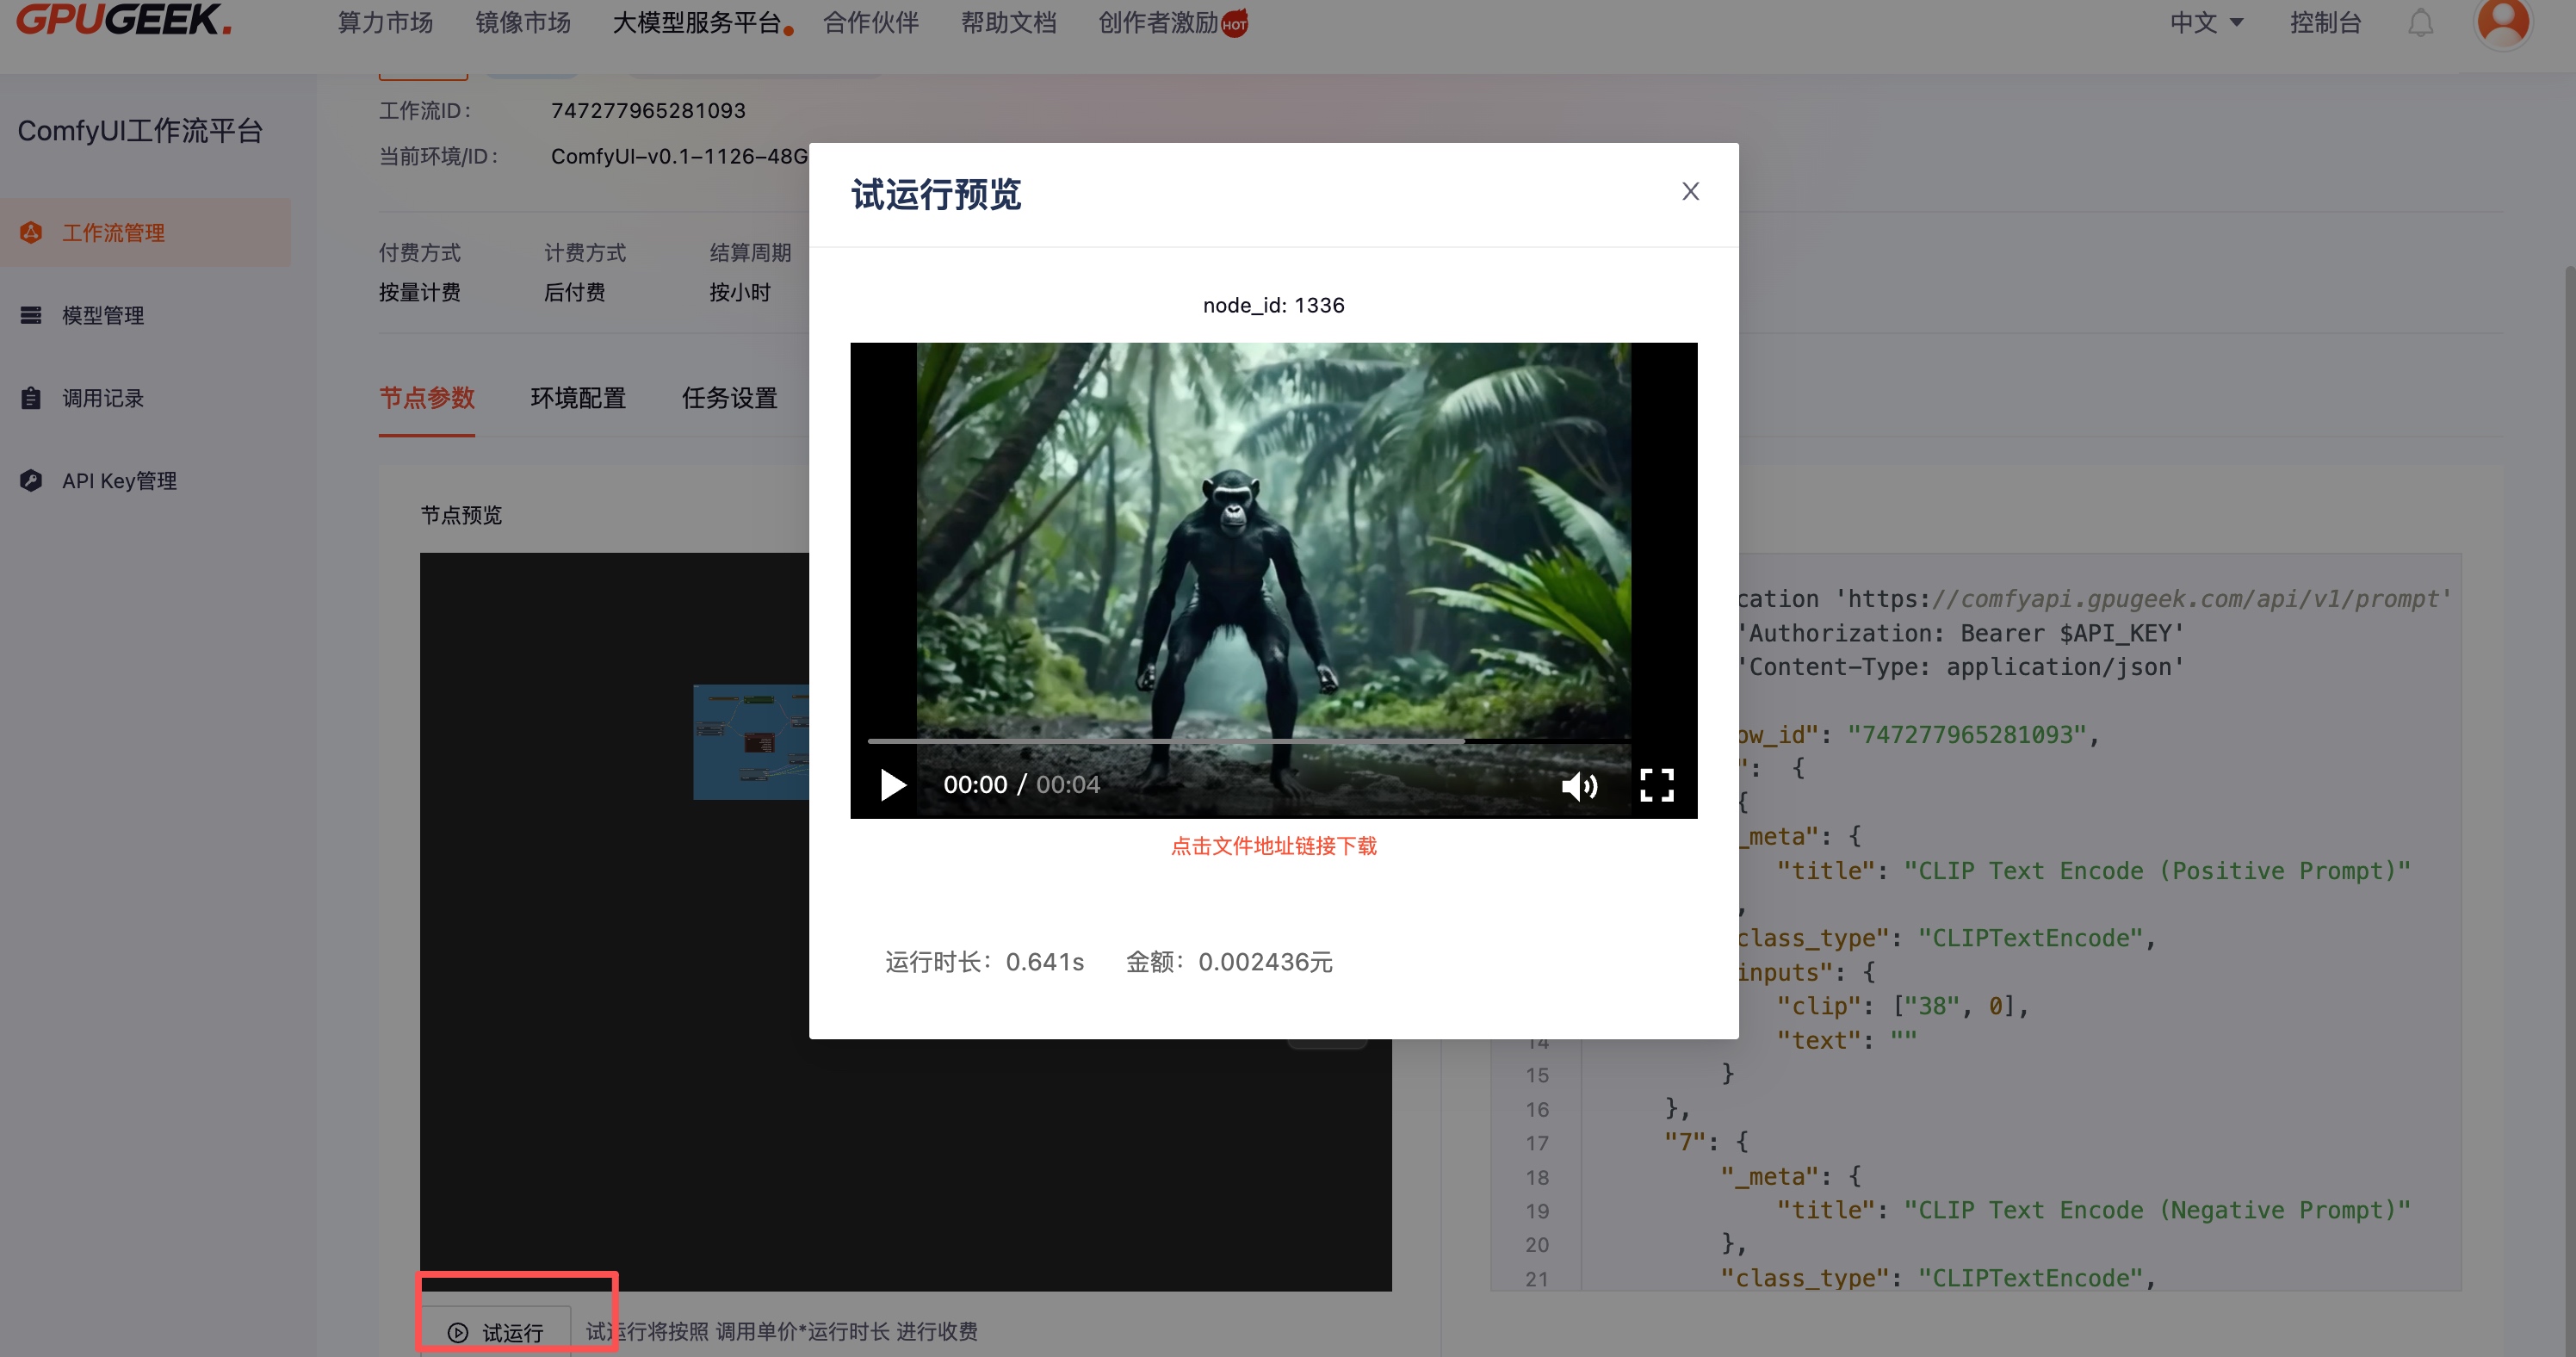Click the workflow graph thumbnail preview
This screenshot has width=2576, height=1357.
[750, 741]
